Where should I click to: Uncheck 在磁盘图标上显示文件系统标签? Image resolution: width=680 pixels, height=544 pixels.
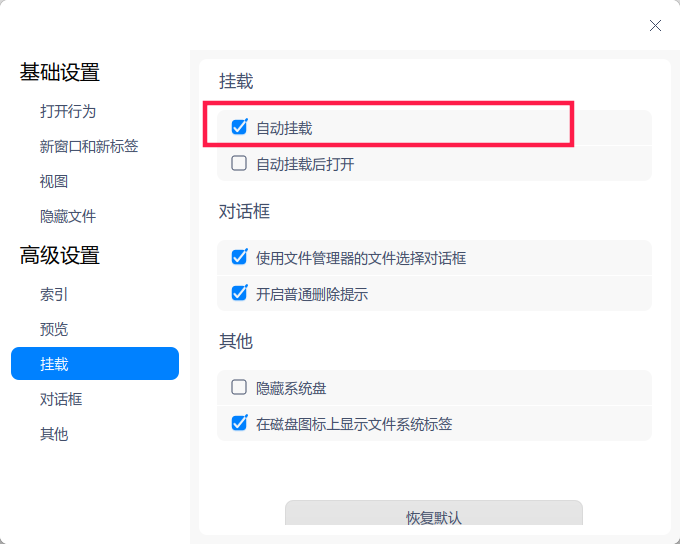tap(239, 424)
